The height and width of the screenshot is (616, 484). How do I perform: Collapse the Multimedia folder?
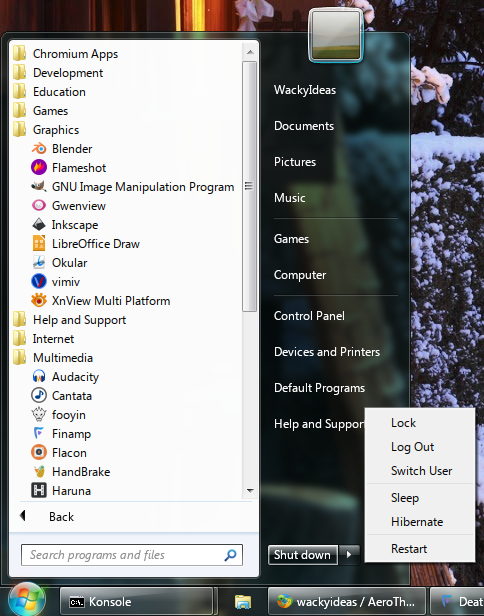(x=53, y=358)
